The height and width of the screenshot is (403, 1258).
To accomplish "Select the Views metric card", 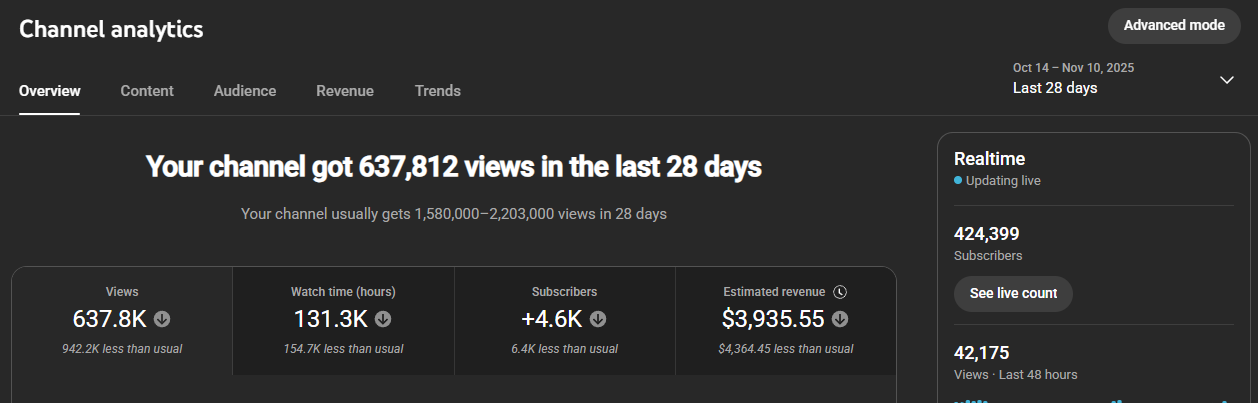I will click(122, 321).
